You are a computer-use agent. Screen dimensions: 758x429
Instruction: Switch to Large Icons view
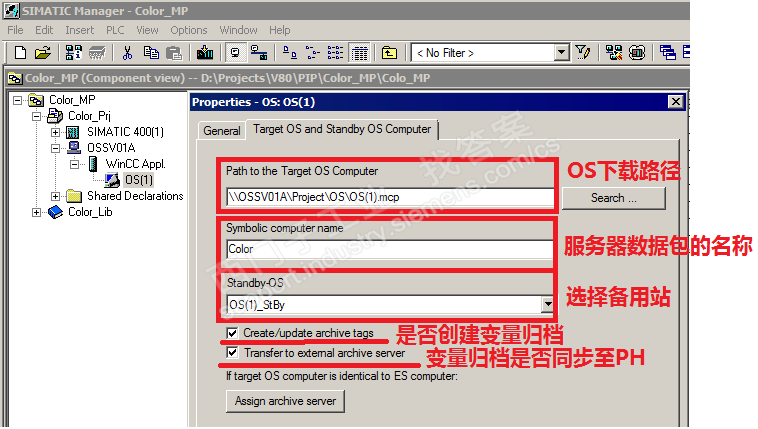289,52
